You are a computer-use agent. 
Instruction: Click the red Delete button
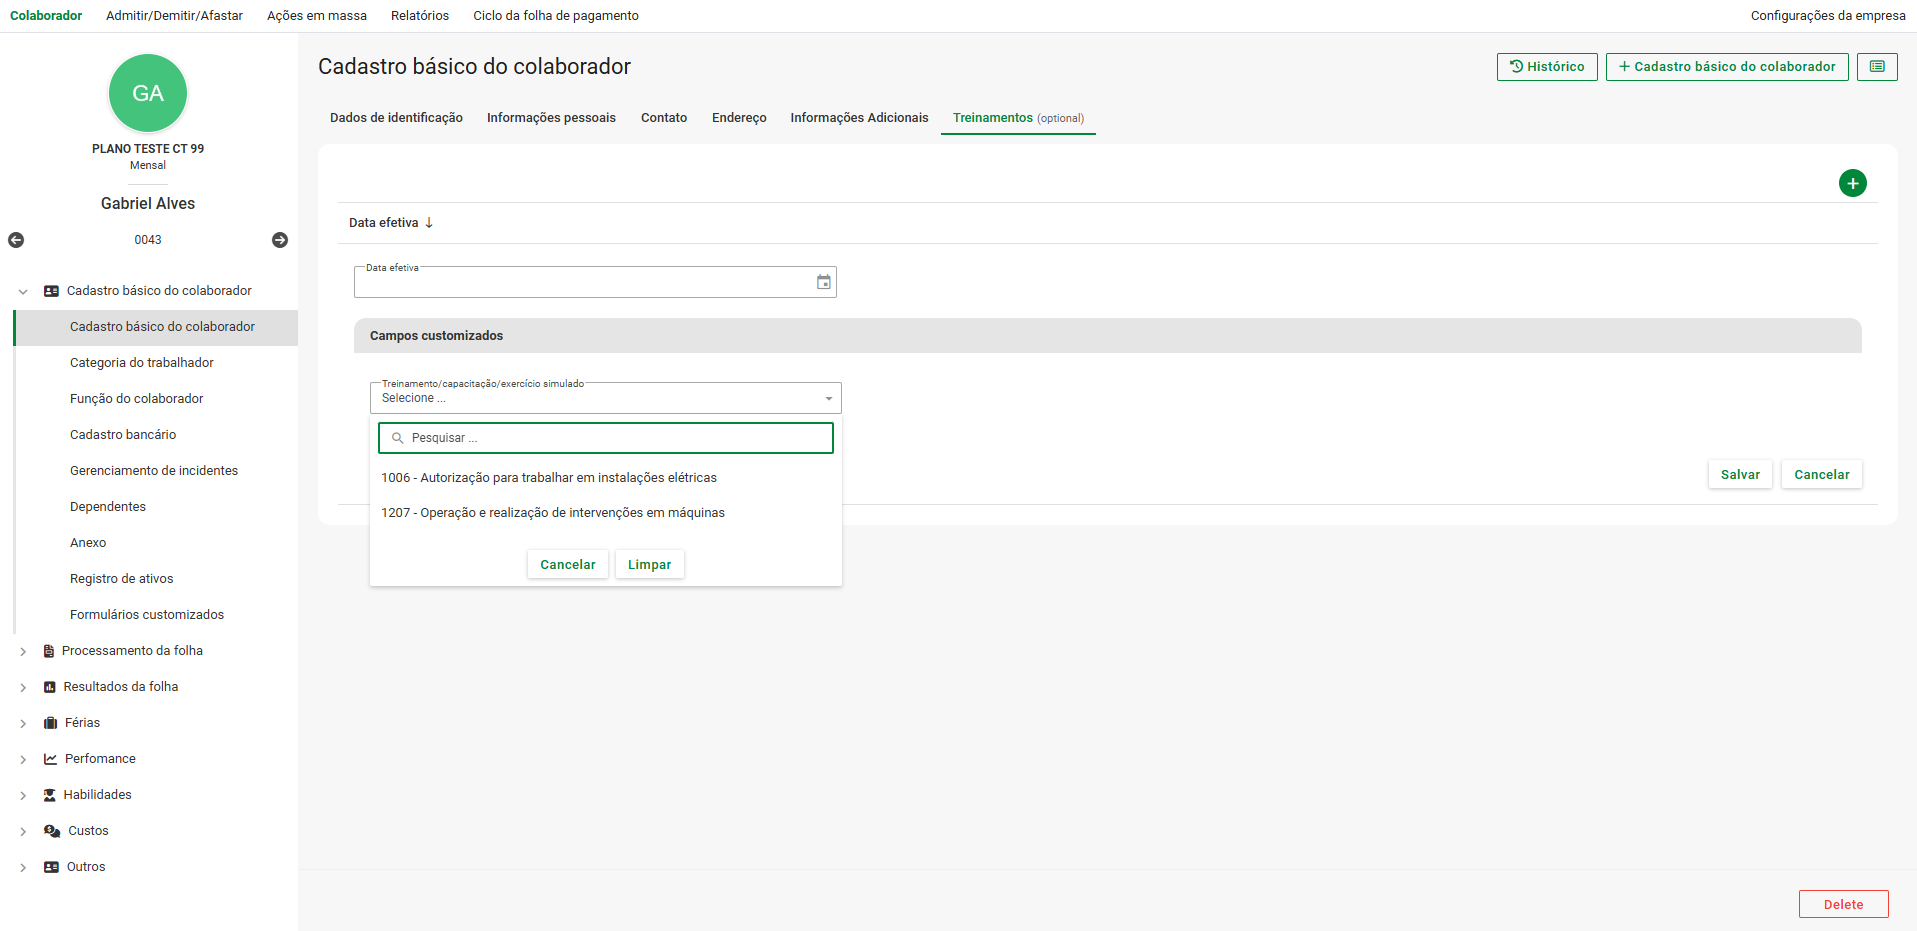coord(1842,904)
